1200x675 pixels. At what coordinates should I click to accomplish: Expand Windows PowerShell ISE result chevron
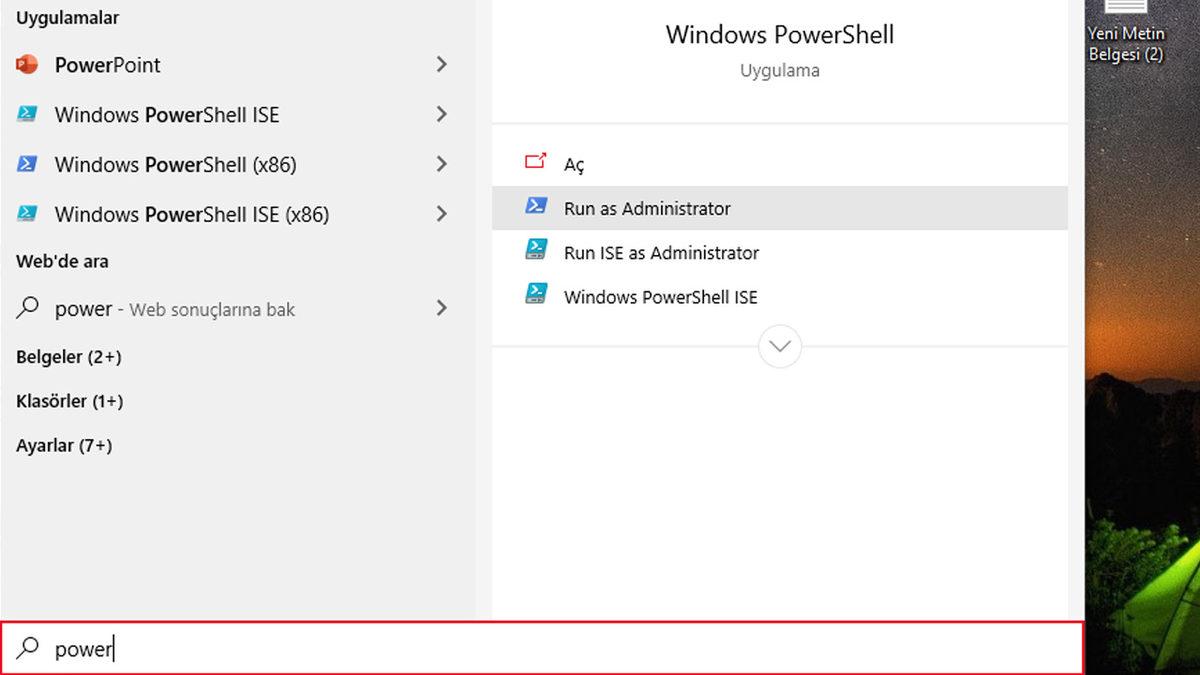pyautogui.click(x=441, y=115)
